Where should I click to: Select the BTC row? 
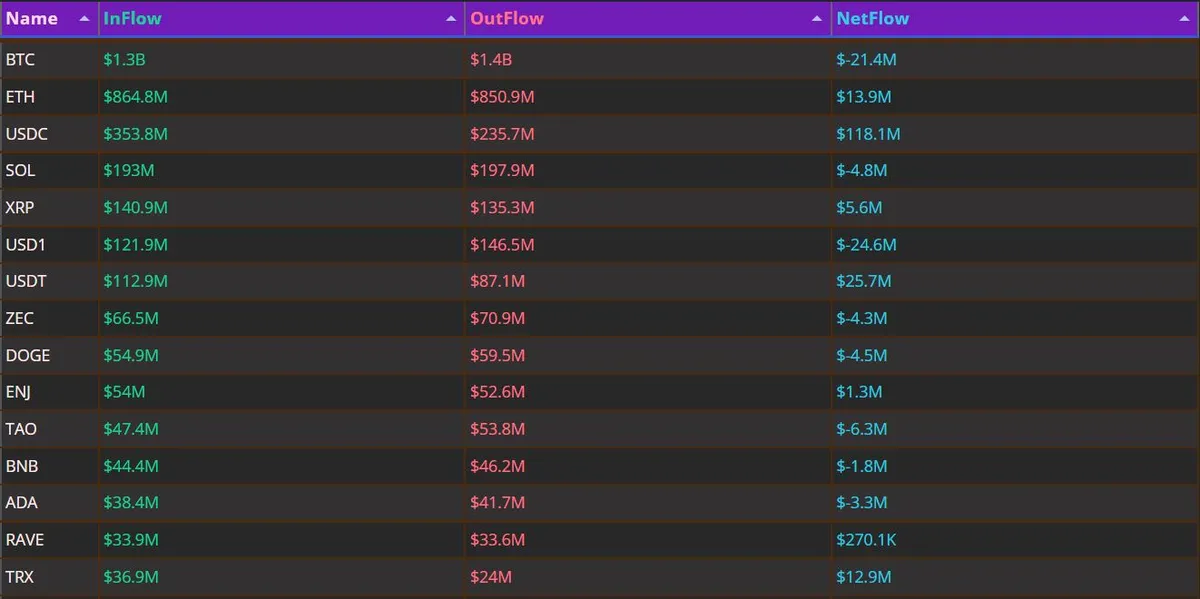tap(600, 60)
